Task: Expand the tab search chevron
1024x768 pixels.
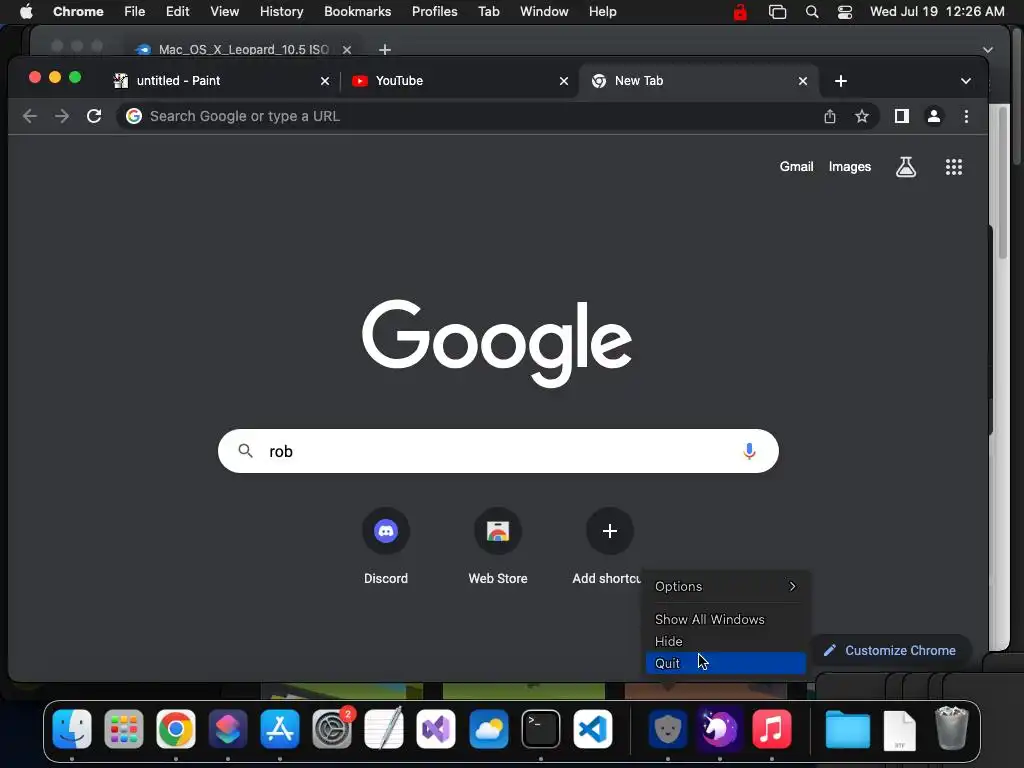Action: click(x=965, y=81)
